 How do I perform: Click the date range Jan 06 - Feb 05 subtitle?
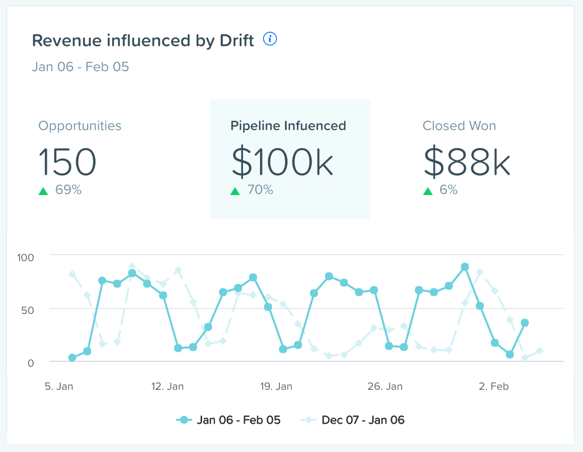[x=80, y=67]
